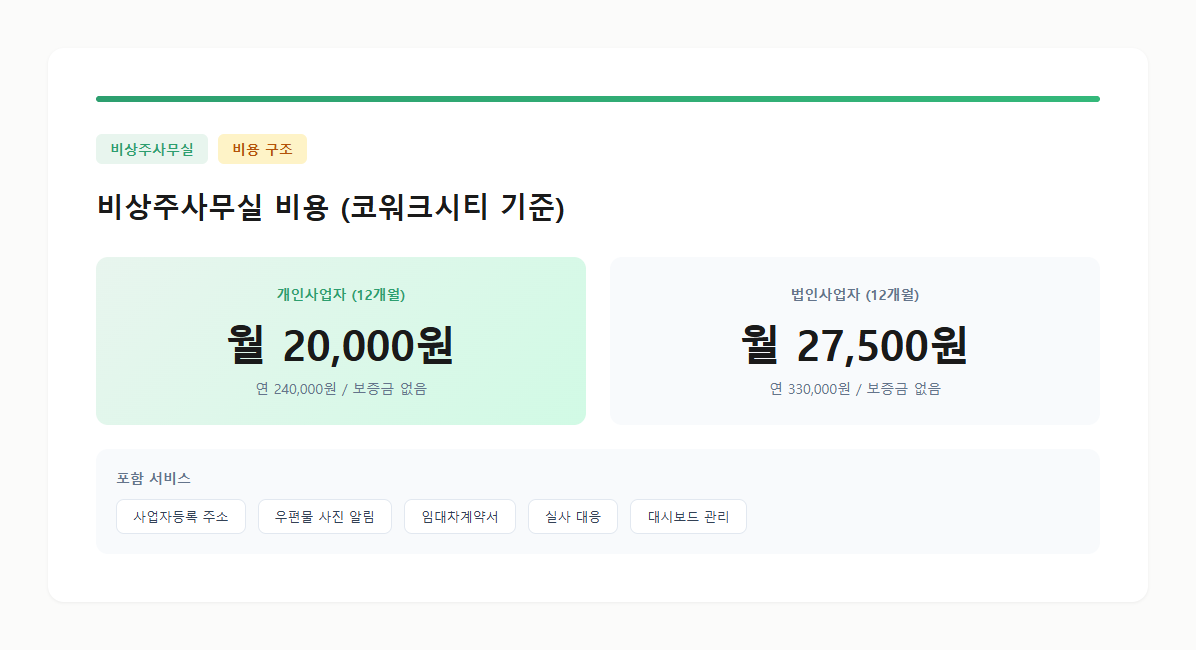Screen dimensions: 1196x650
Task: Click the 비용 구조 tag
Action: tap(262, 148)
